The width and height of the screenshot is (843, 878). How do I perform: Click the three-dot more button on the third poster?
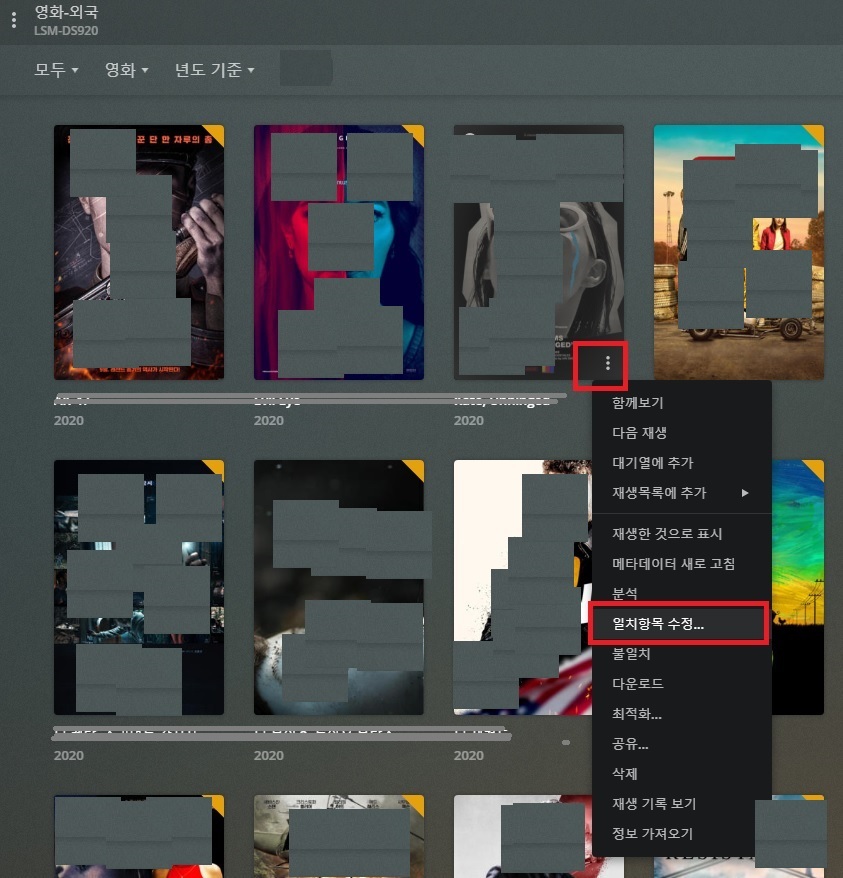pyautogui.click(x=608, y=363)
